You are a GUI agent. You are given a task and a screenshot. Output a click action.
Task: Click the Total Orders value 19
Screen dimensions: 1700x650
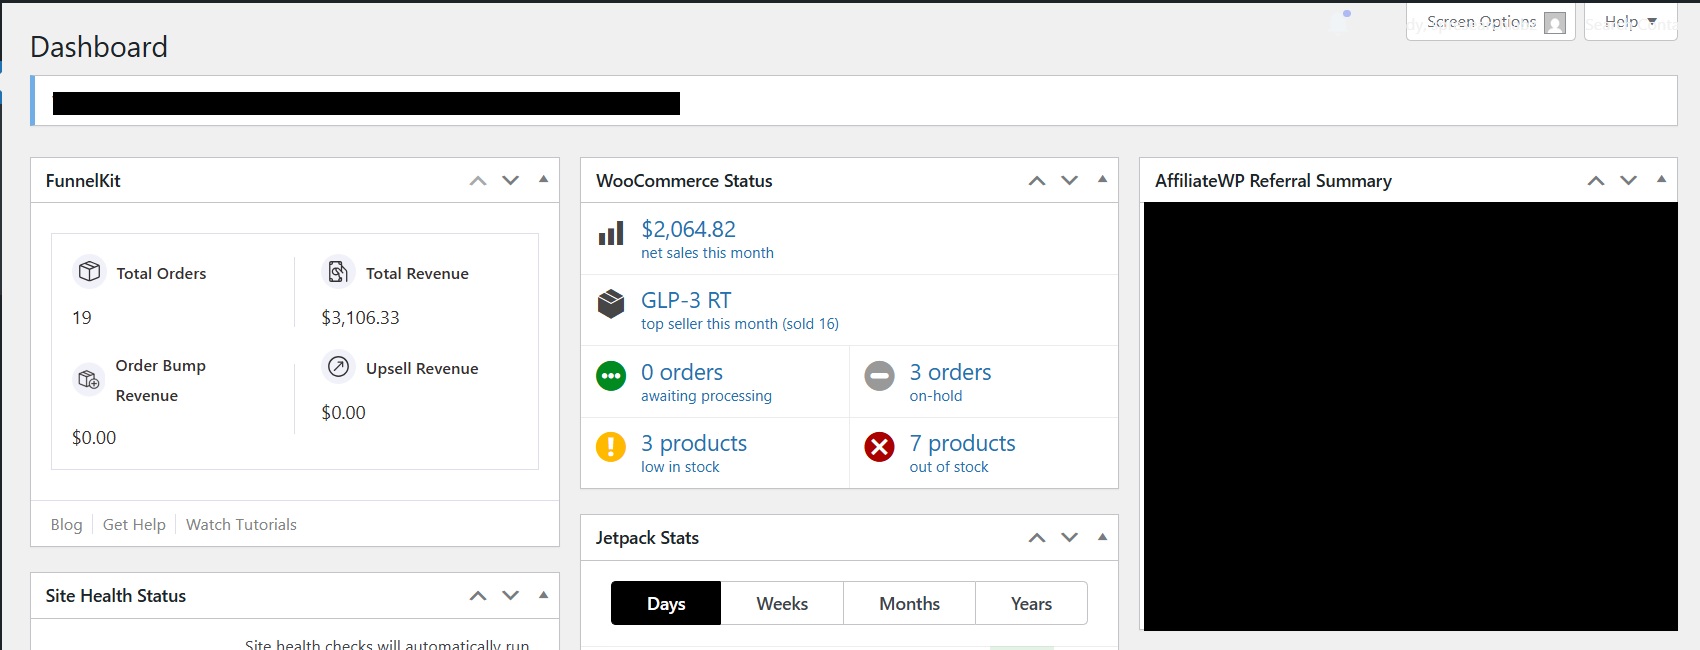[82, 318]
